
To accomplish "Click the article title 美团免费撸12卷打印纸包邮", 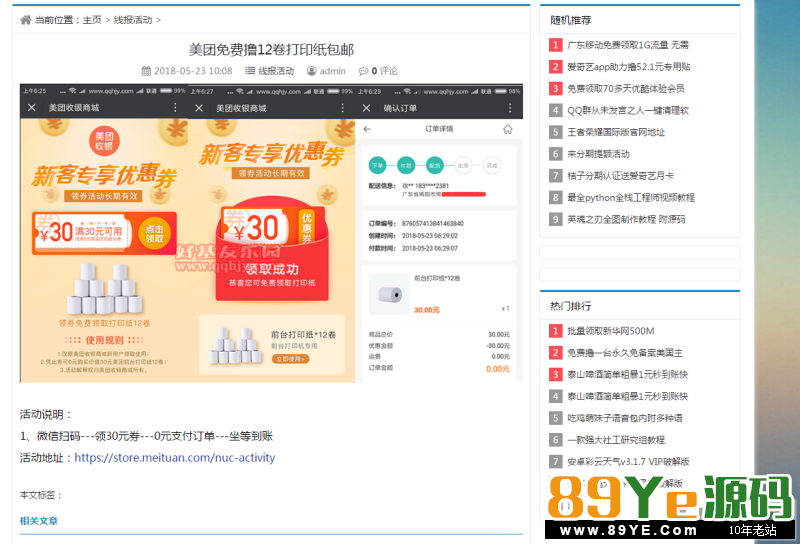I will [271, 50].
